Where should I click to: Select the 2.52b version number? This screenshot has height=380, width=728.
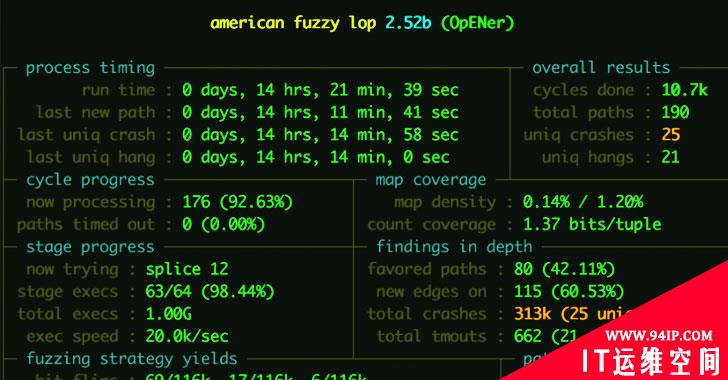[408, 22]
